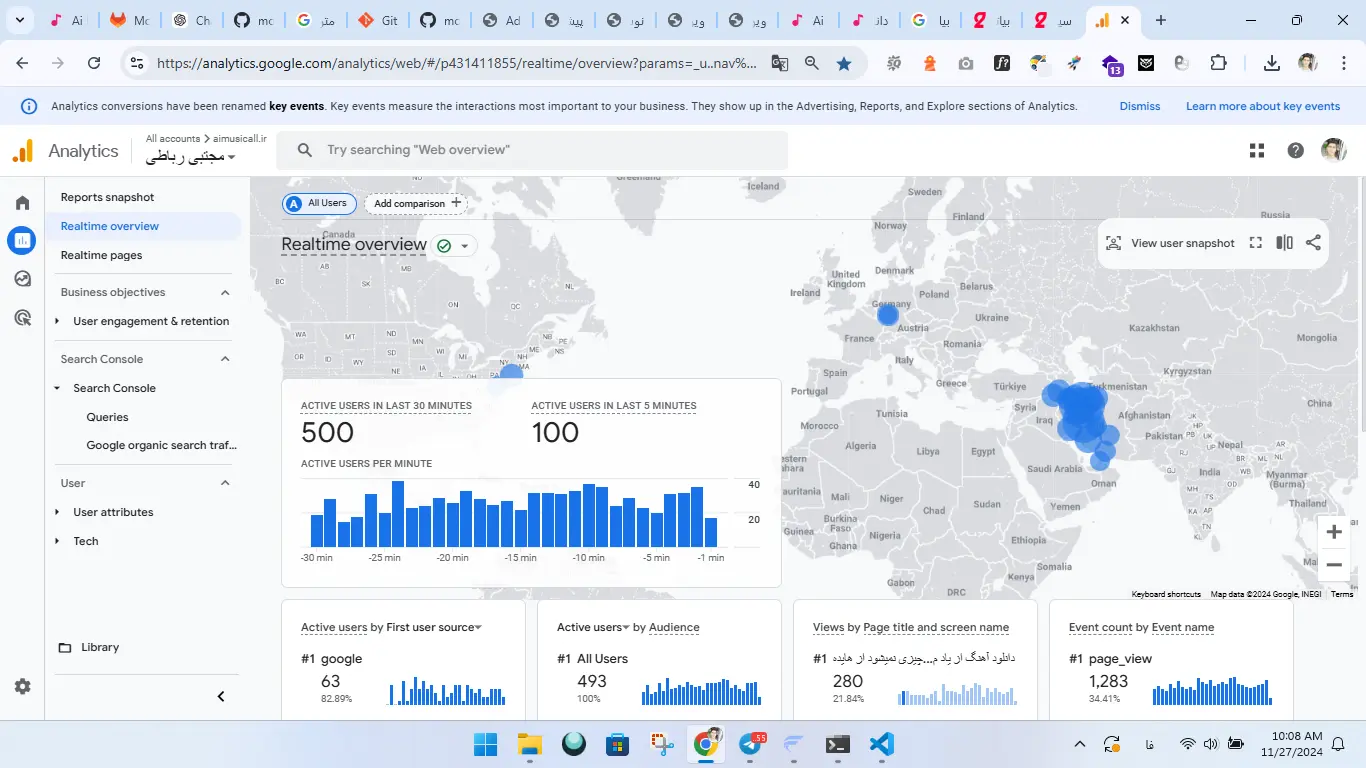Open Google organic search traffic report
Image resolution: width=1366 pixels, height=768 pixels.
pos(161,446)
